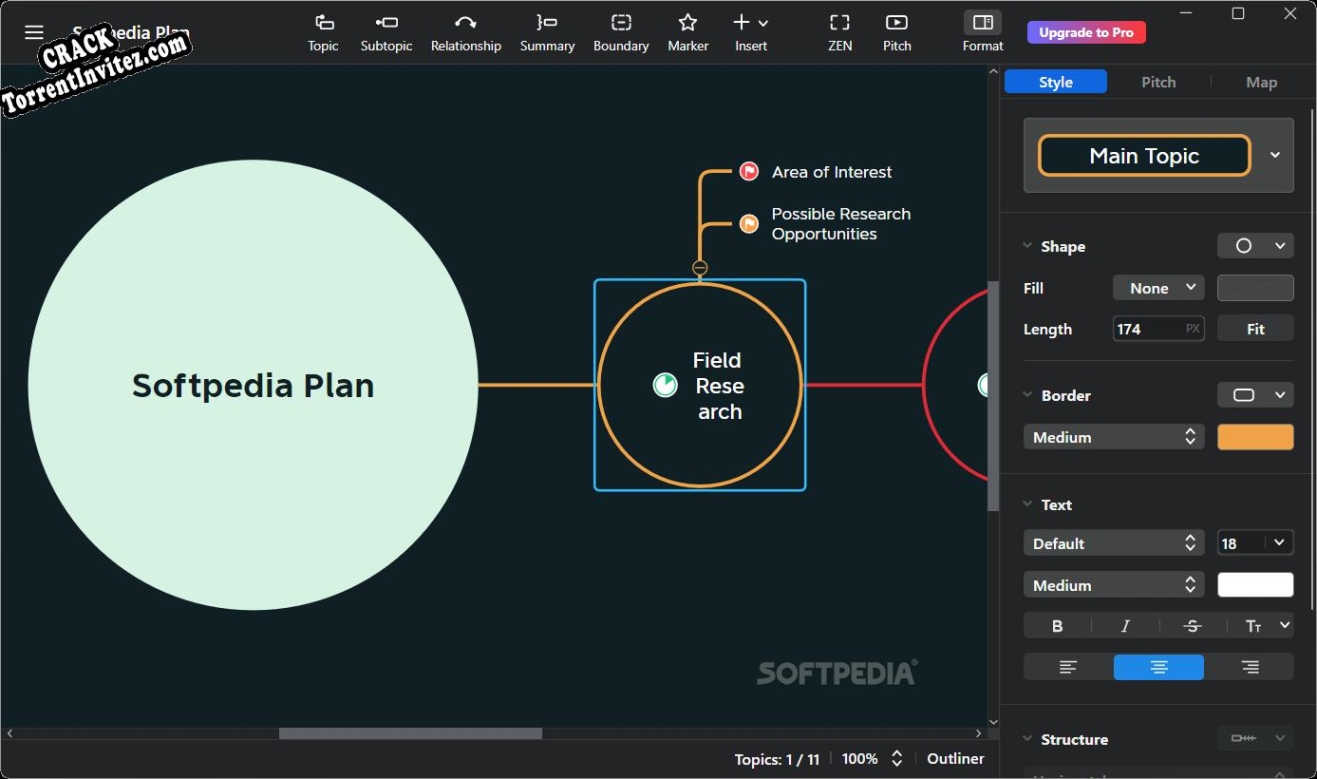
Task: Open the Map tab
Action: [1261, 81]
